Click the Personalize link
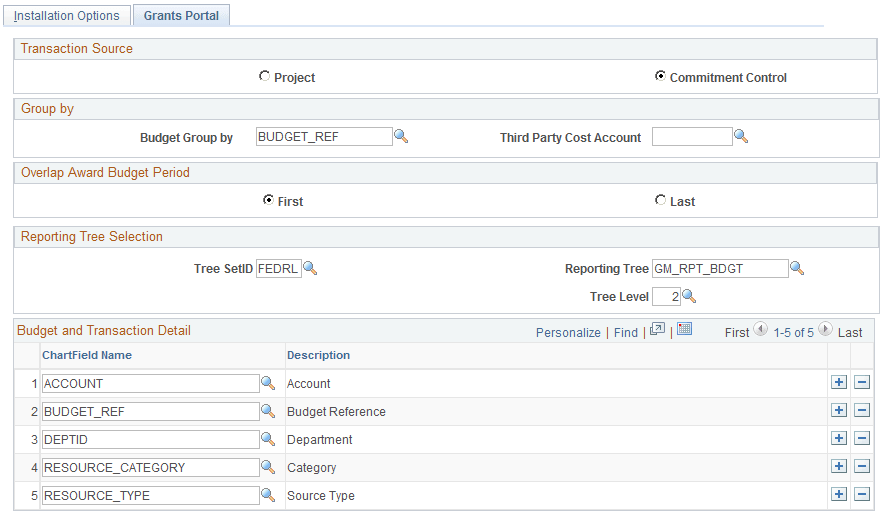This screenshot has height=516, width=880. 568,333
